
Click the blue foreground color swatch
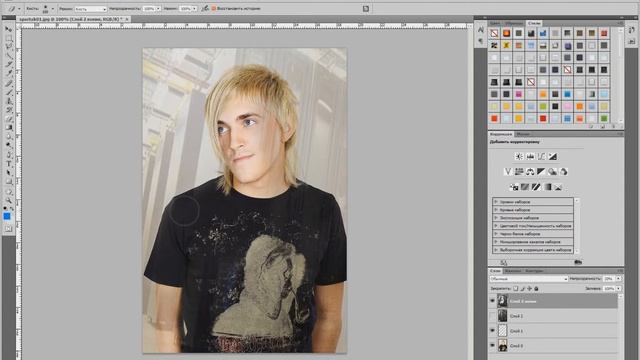coord(7,216)
